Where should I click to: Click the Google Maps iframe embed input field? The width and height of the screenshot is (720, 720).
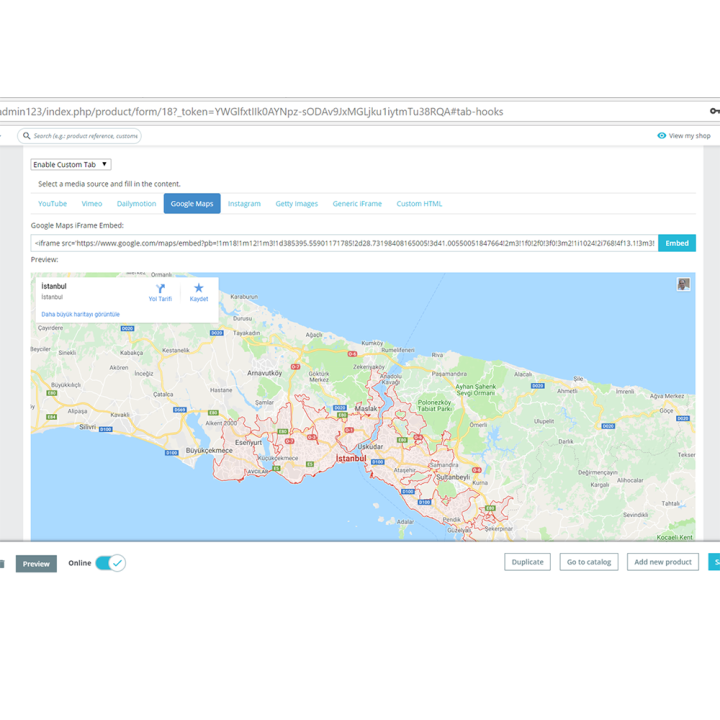[344, 243]
